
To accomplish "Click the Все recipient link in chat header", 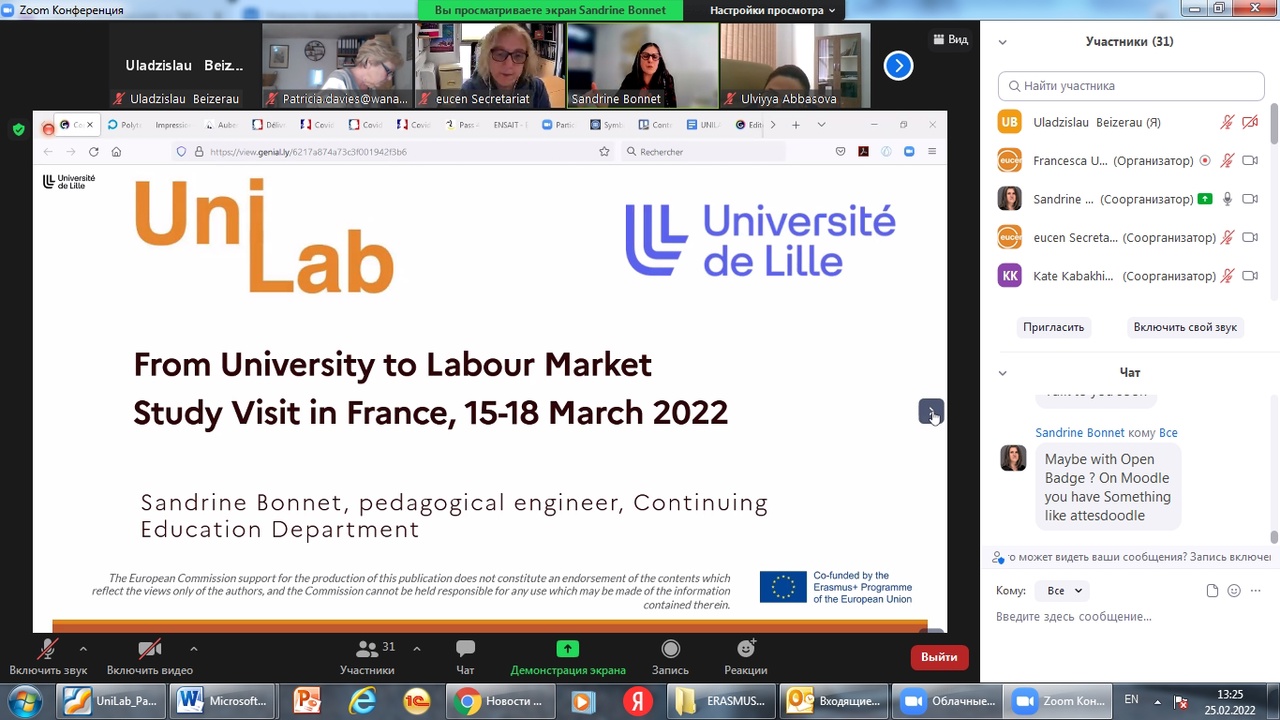I will pyautogui.click(x=1168, y=433).
